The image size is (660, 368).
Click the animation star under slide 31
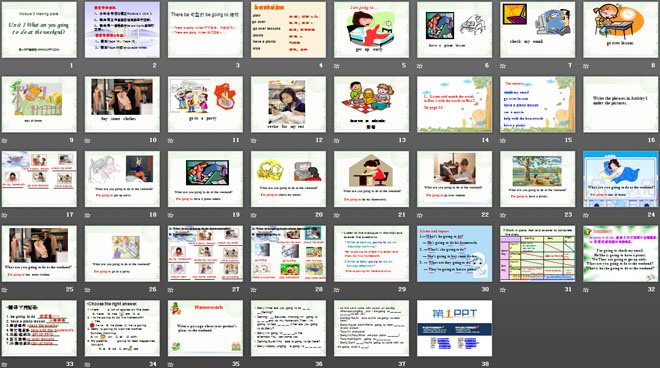click(503, 290)
